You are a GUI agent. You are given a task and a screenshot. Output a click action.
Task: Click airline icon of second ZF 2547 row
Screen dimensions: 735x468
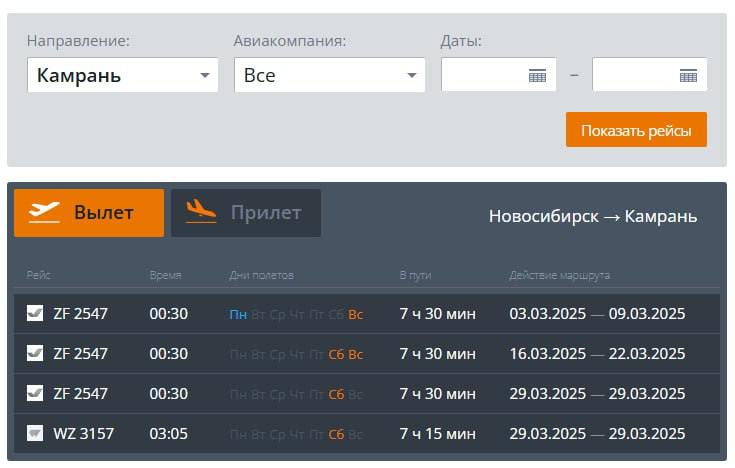coord(35,354)
